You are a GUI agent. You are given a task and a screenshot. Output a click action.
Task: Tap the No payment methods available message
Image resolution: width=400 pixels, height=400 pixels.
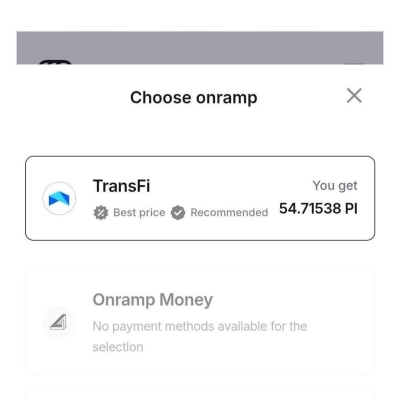click(x=200, y=336)
